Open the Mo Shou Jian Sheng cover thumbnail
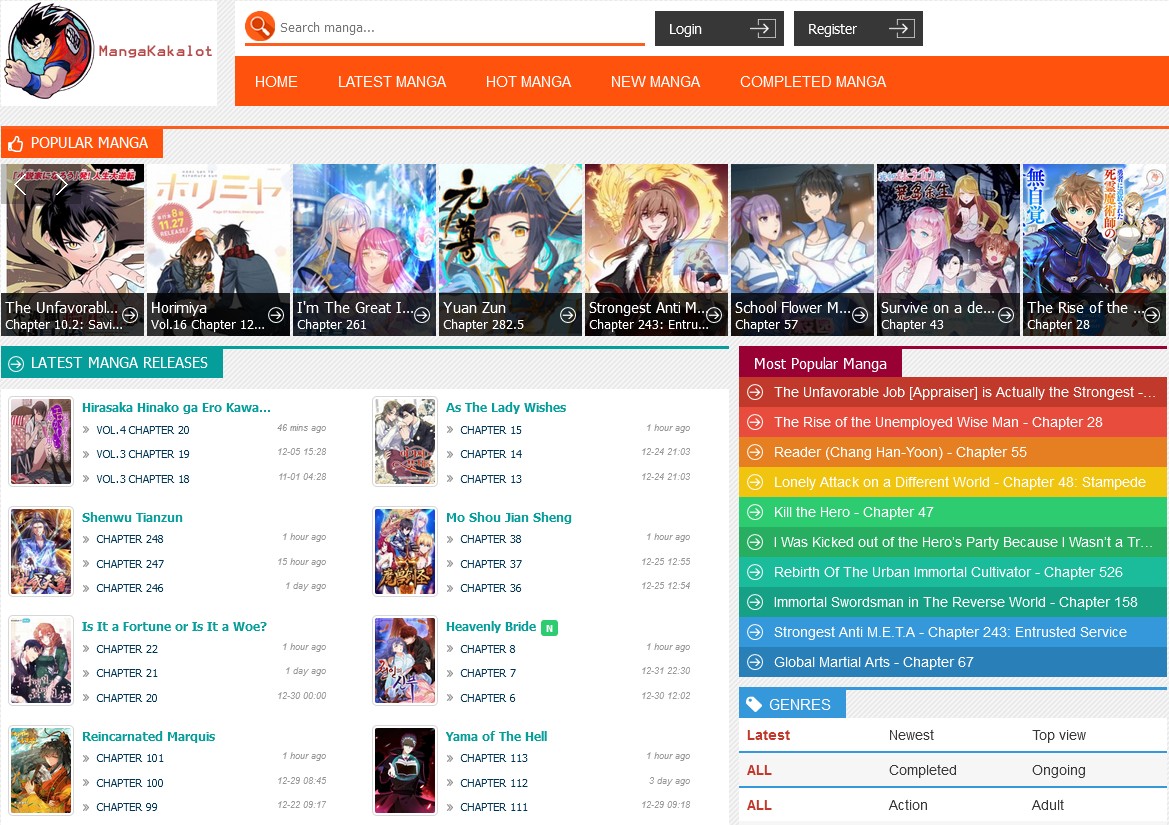1169x825 pixels. tap(405, 551)
